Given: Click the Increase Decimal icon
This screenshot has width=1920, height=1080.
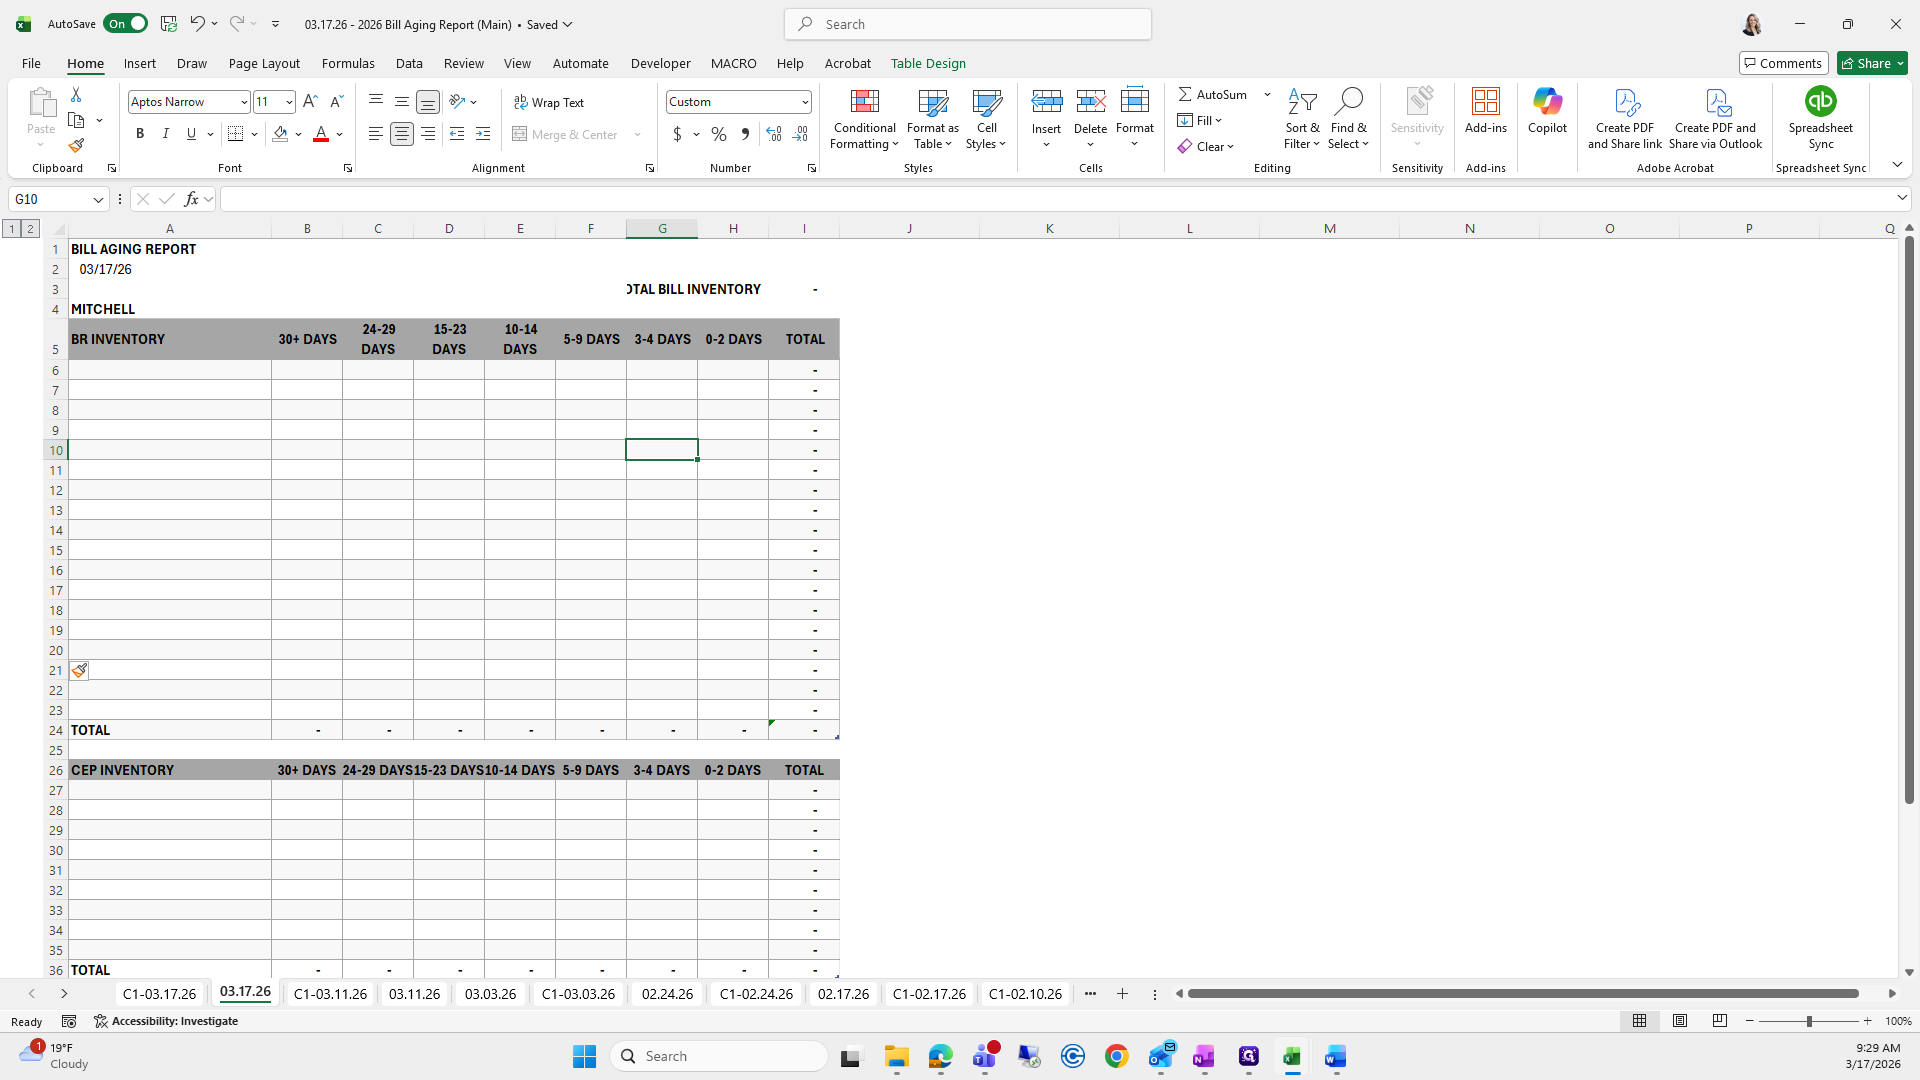Looking at the screenshot, I should point(773,134).
